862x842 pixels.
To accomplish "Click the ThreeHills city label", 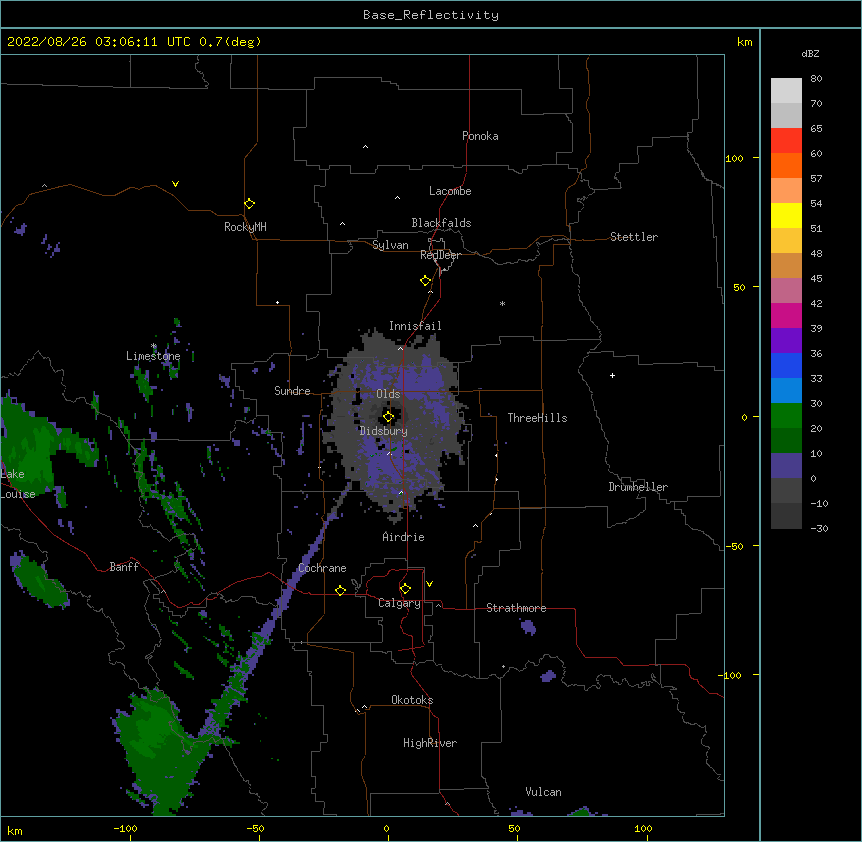I will pyautogui.click(x=537, y=418).
